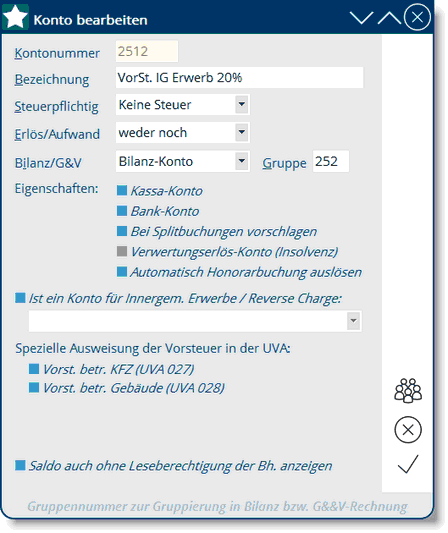Enable Automatisch Honorarbuchung auslösen
448x533 pixels.
122,272
